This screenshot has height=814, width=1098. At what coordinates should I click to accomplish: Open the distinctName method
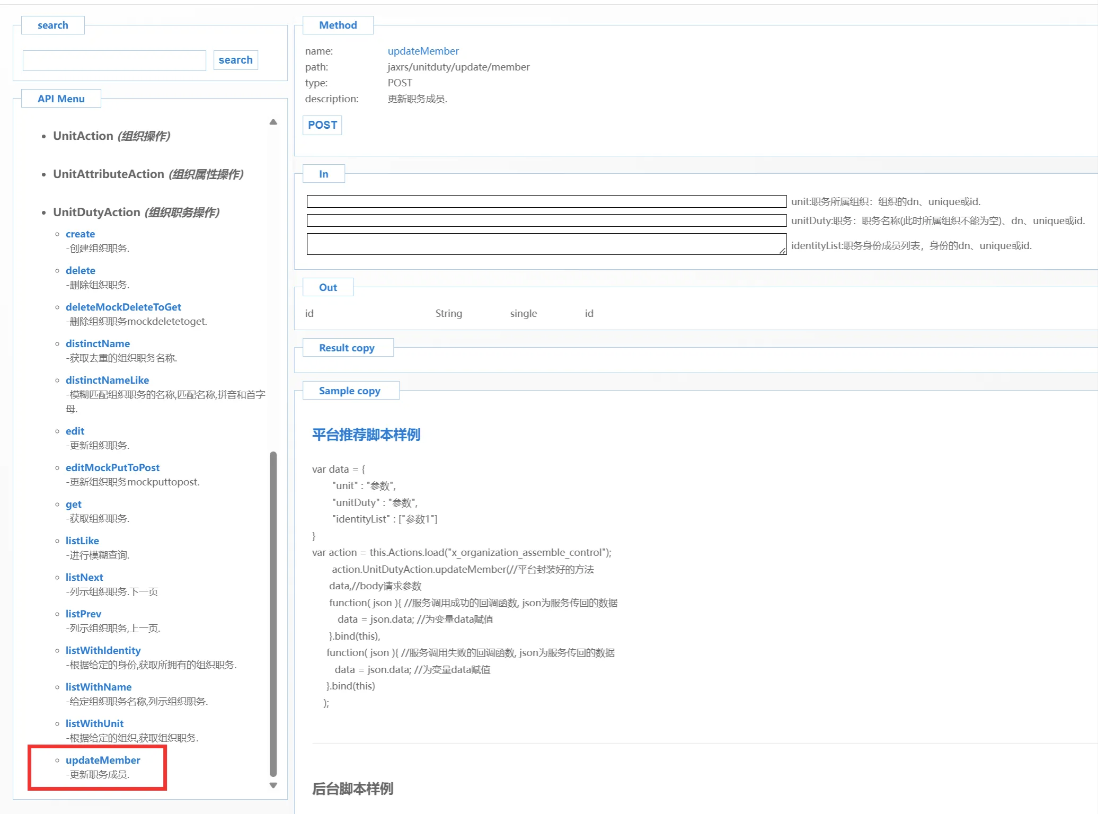(x=97, y=343)
